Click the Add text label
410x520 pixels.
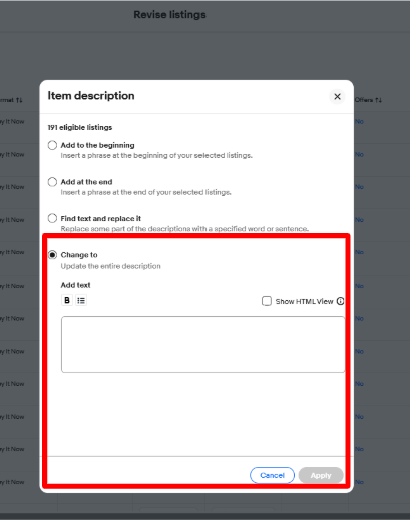click(75, 285)
